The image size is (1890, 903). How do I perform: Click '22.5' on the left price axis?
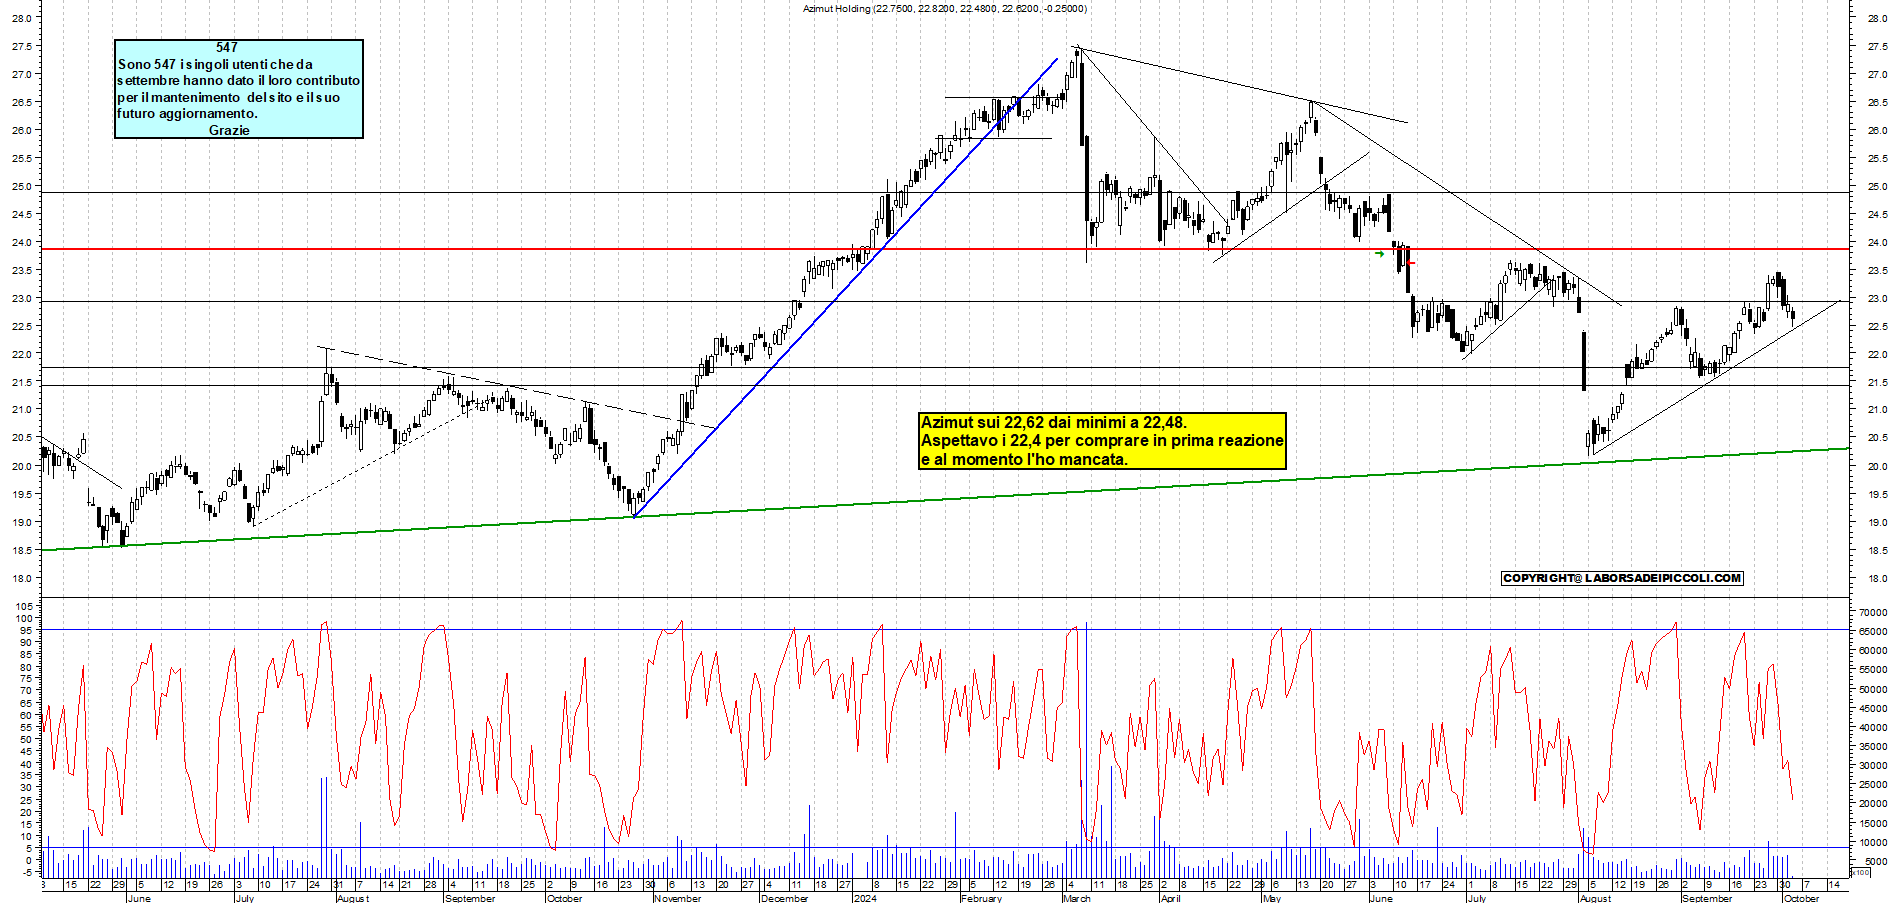click(23, 326)
